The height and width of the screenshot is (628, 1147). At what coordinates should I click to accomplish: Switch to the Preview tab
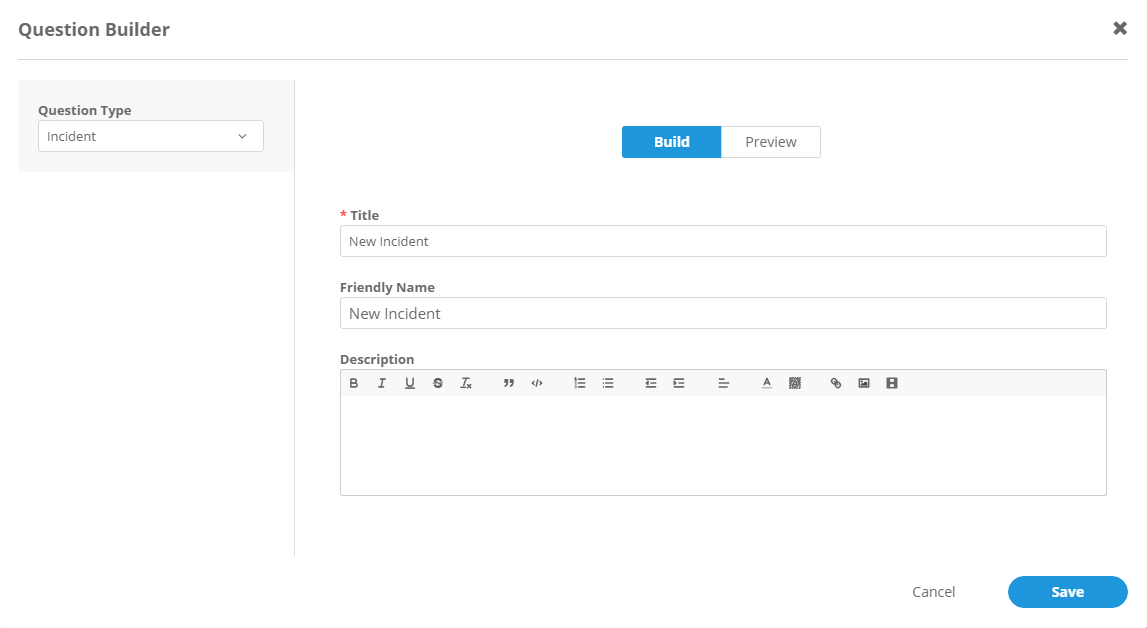pos(770,142)
